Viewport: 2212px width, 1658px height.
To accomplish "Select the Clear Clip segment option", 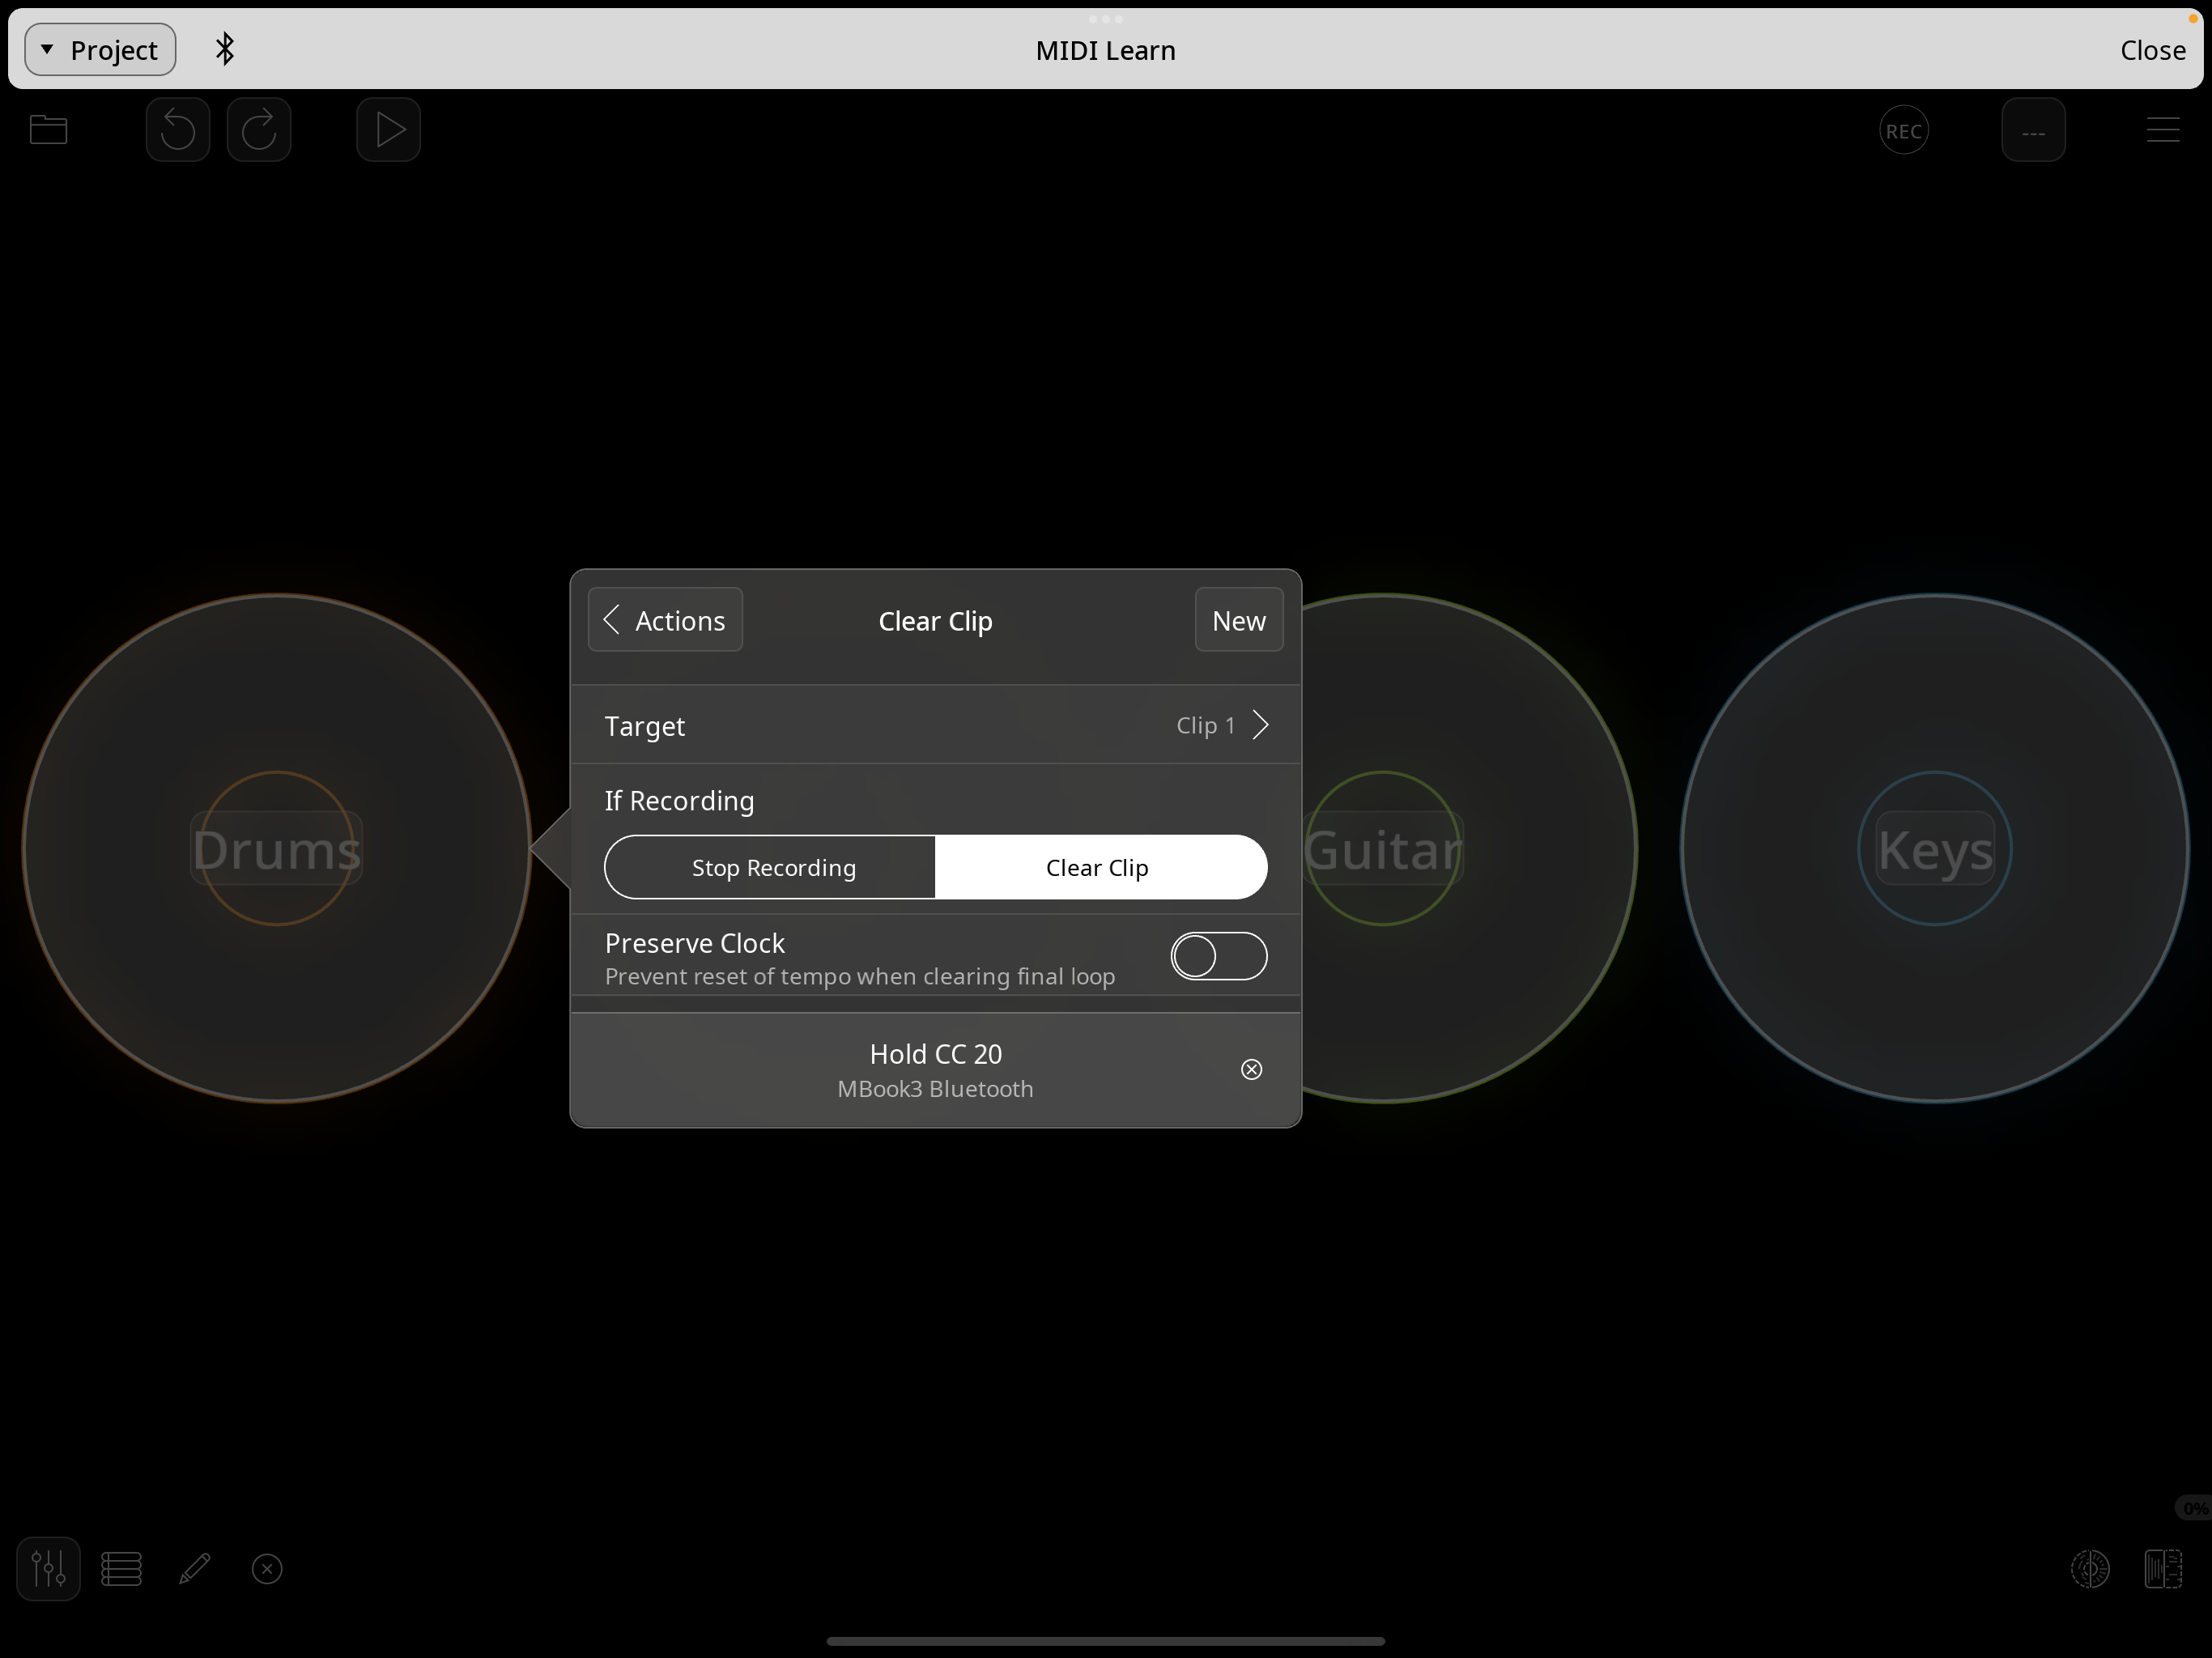I will point(1097,867).
